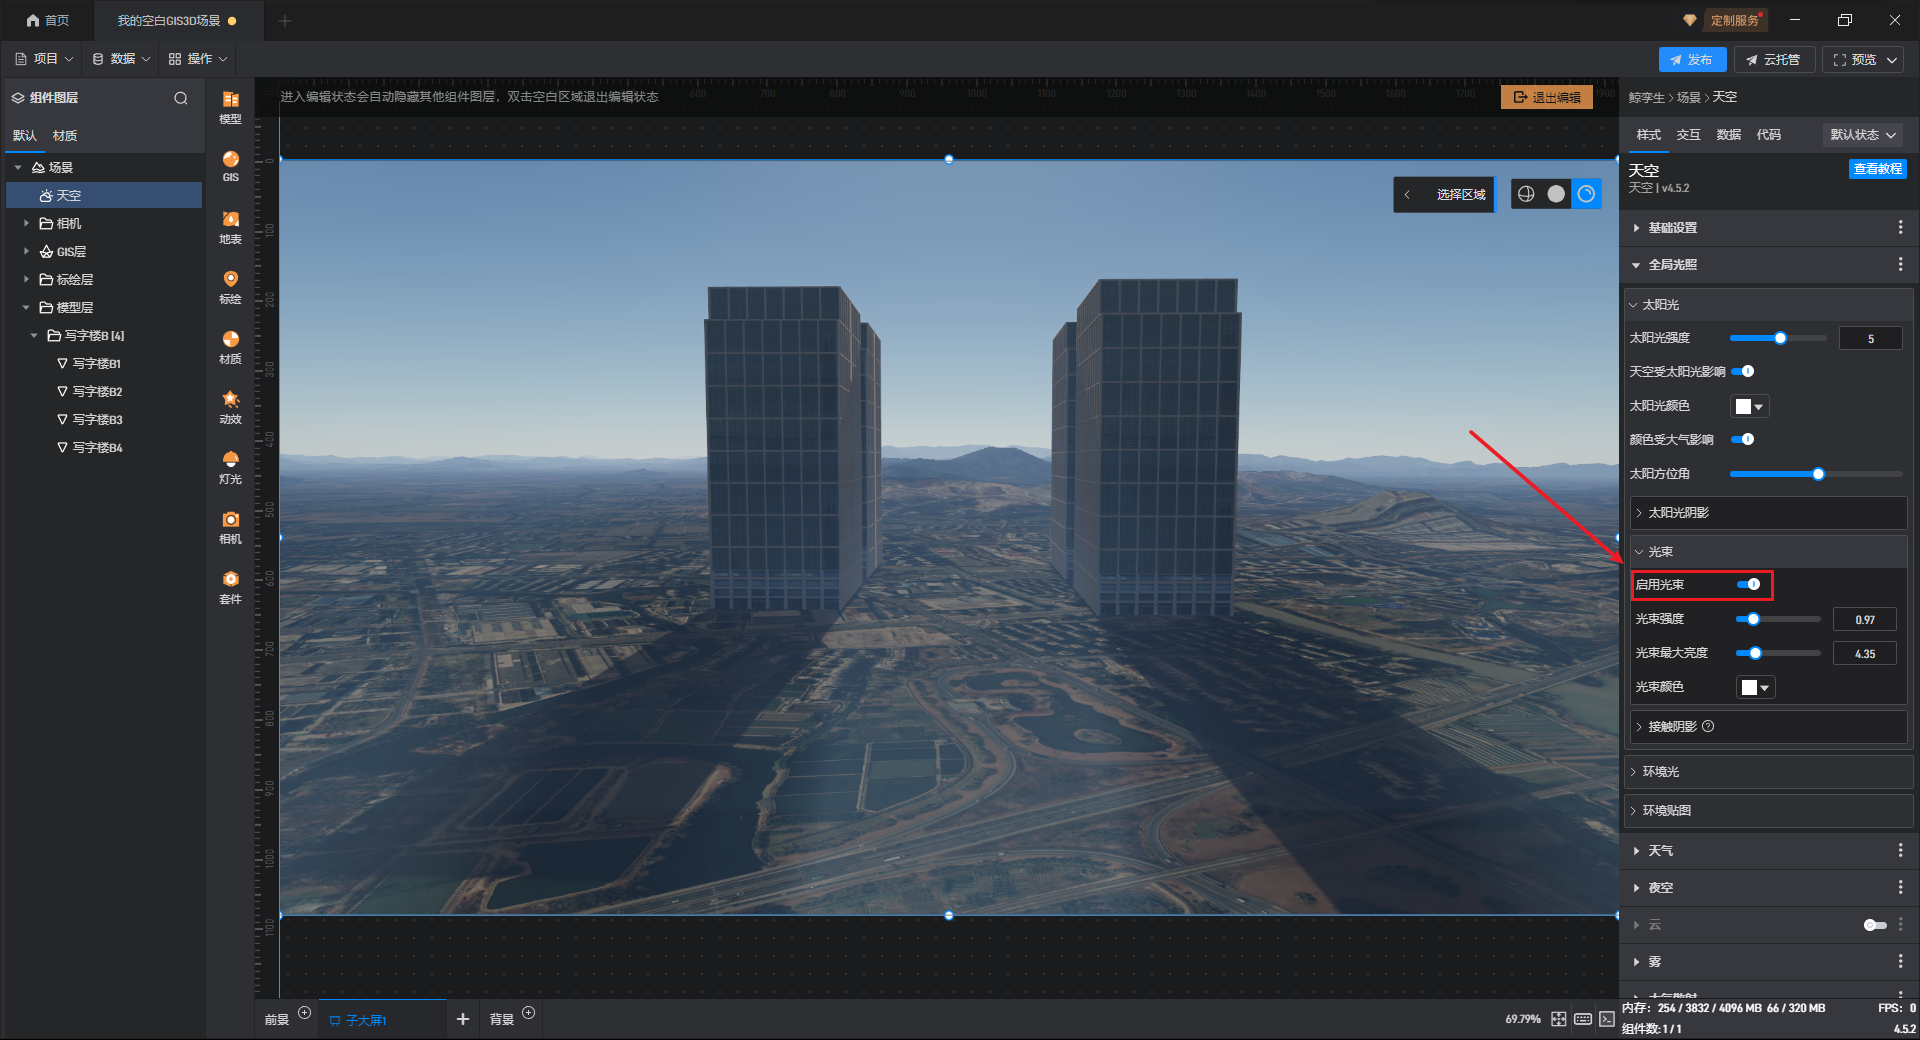Open the 默认状态 dropdown

coord(1863,135)
